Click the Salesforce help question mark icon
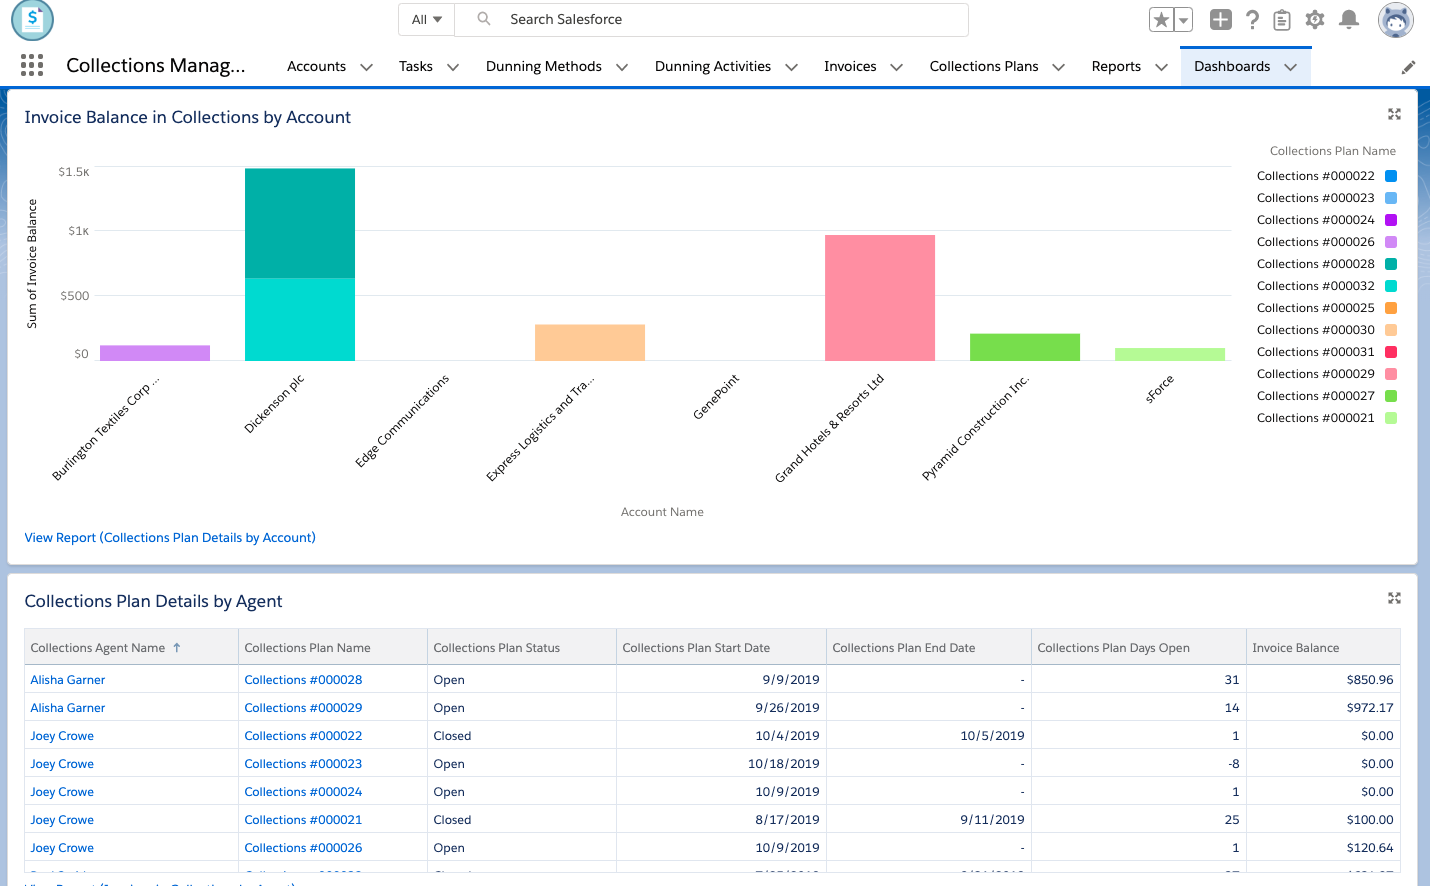 coord(1252,19)
